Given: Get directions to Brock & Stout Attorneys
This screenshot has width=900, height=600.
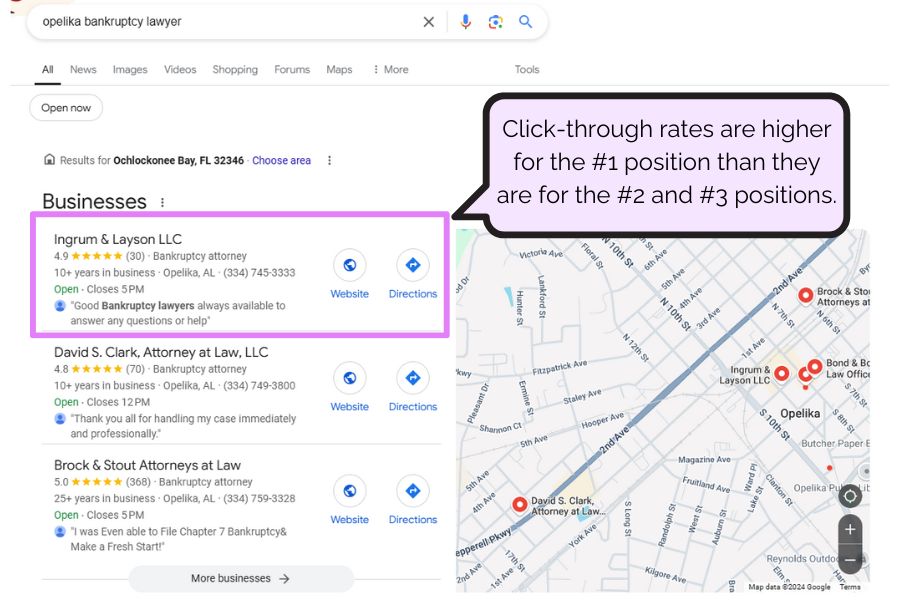Looking at the screenshot, I should (412, 491).
